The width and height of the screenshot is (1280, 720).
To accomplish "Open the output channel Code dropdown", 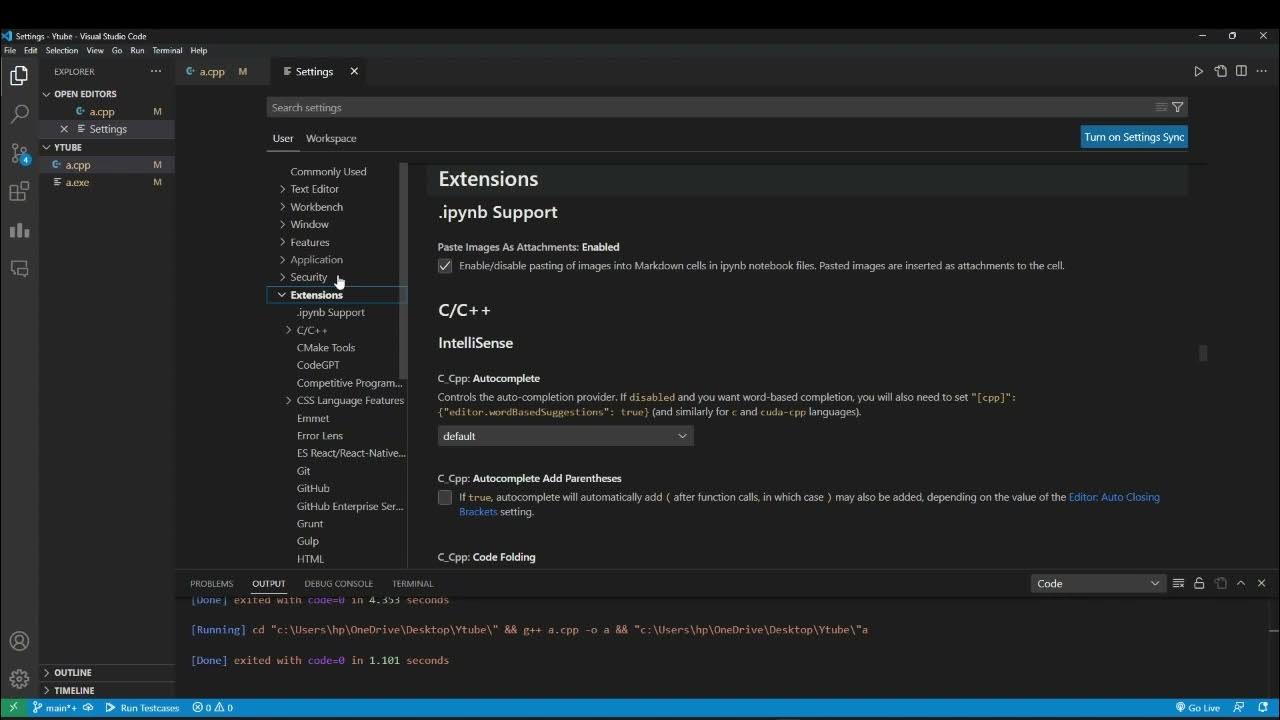I will click(1097, 583).
